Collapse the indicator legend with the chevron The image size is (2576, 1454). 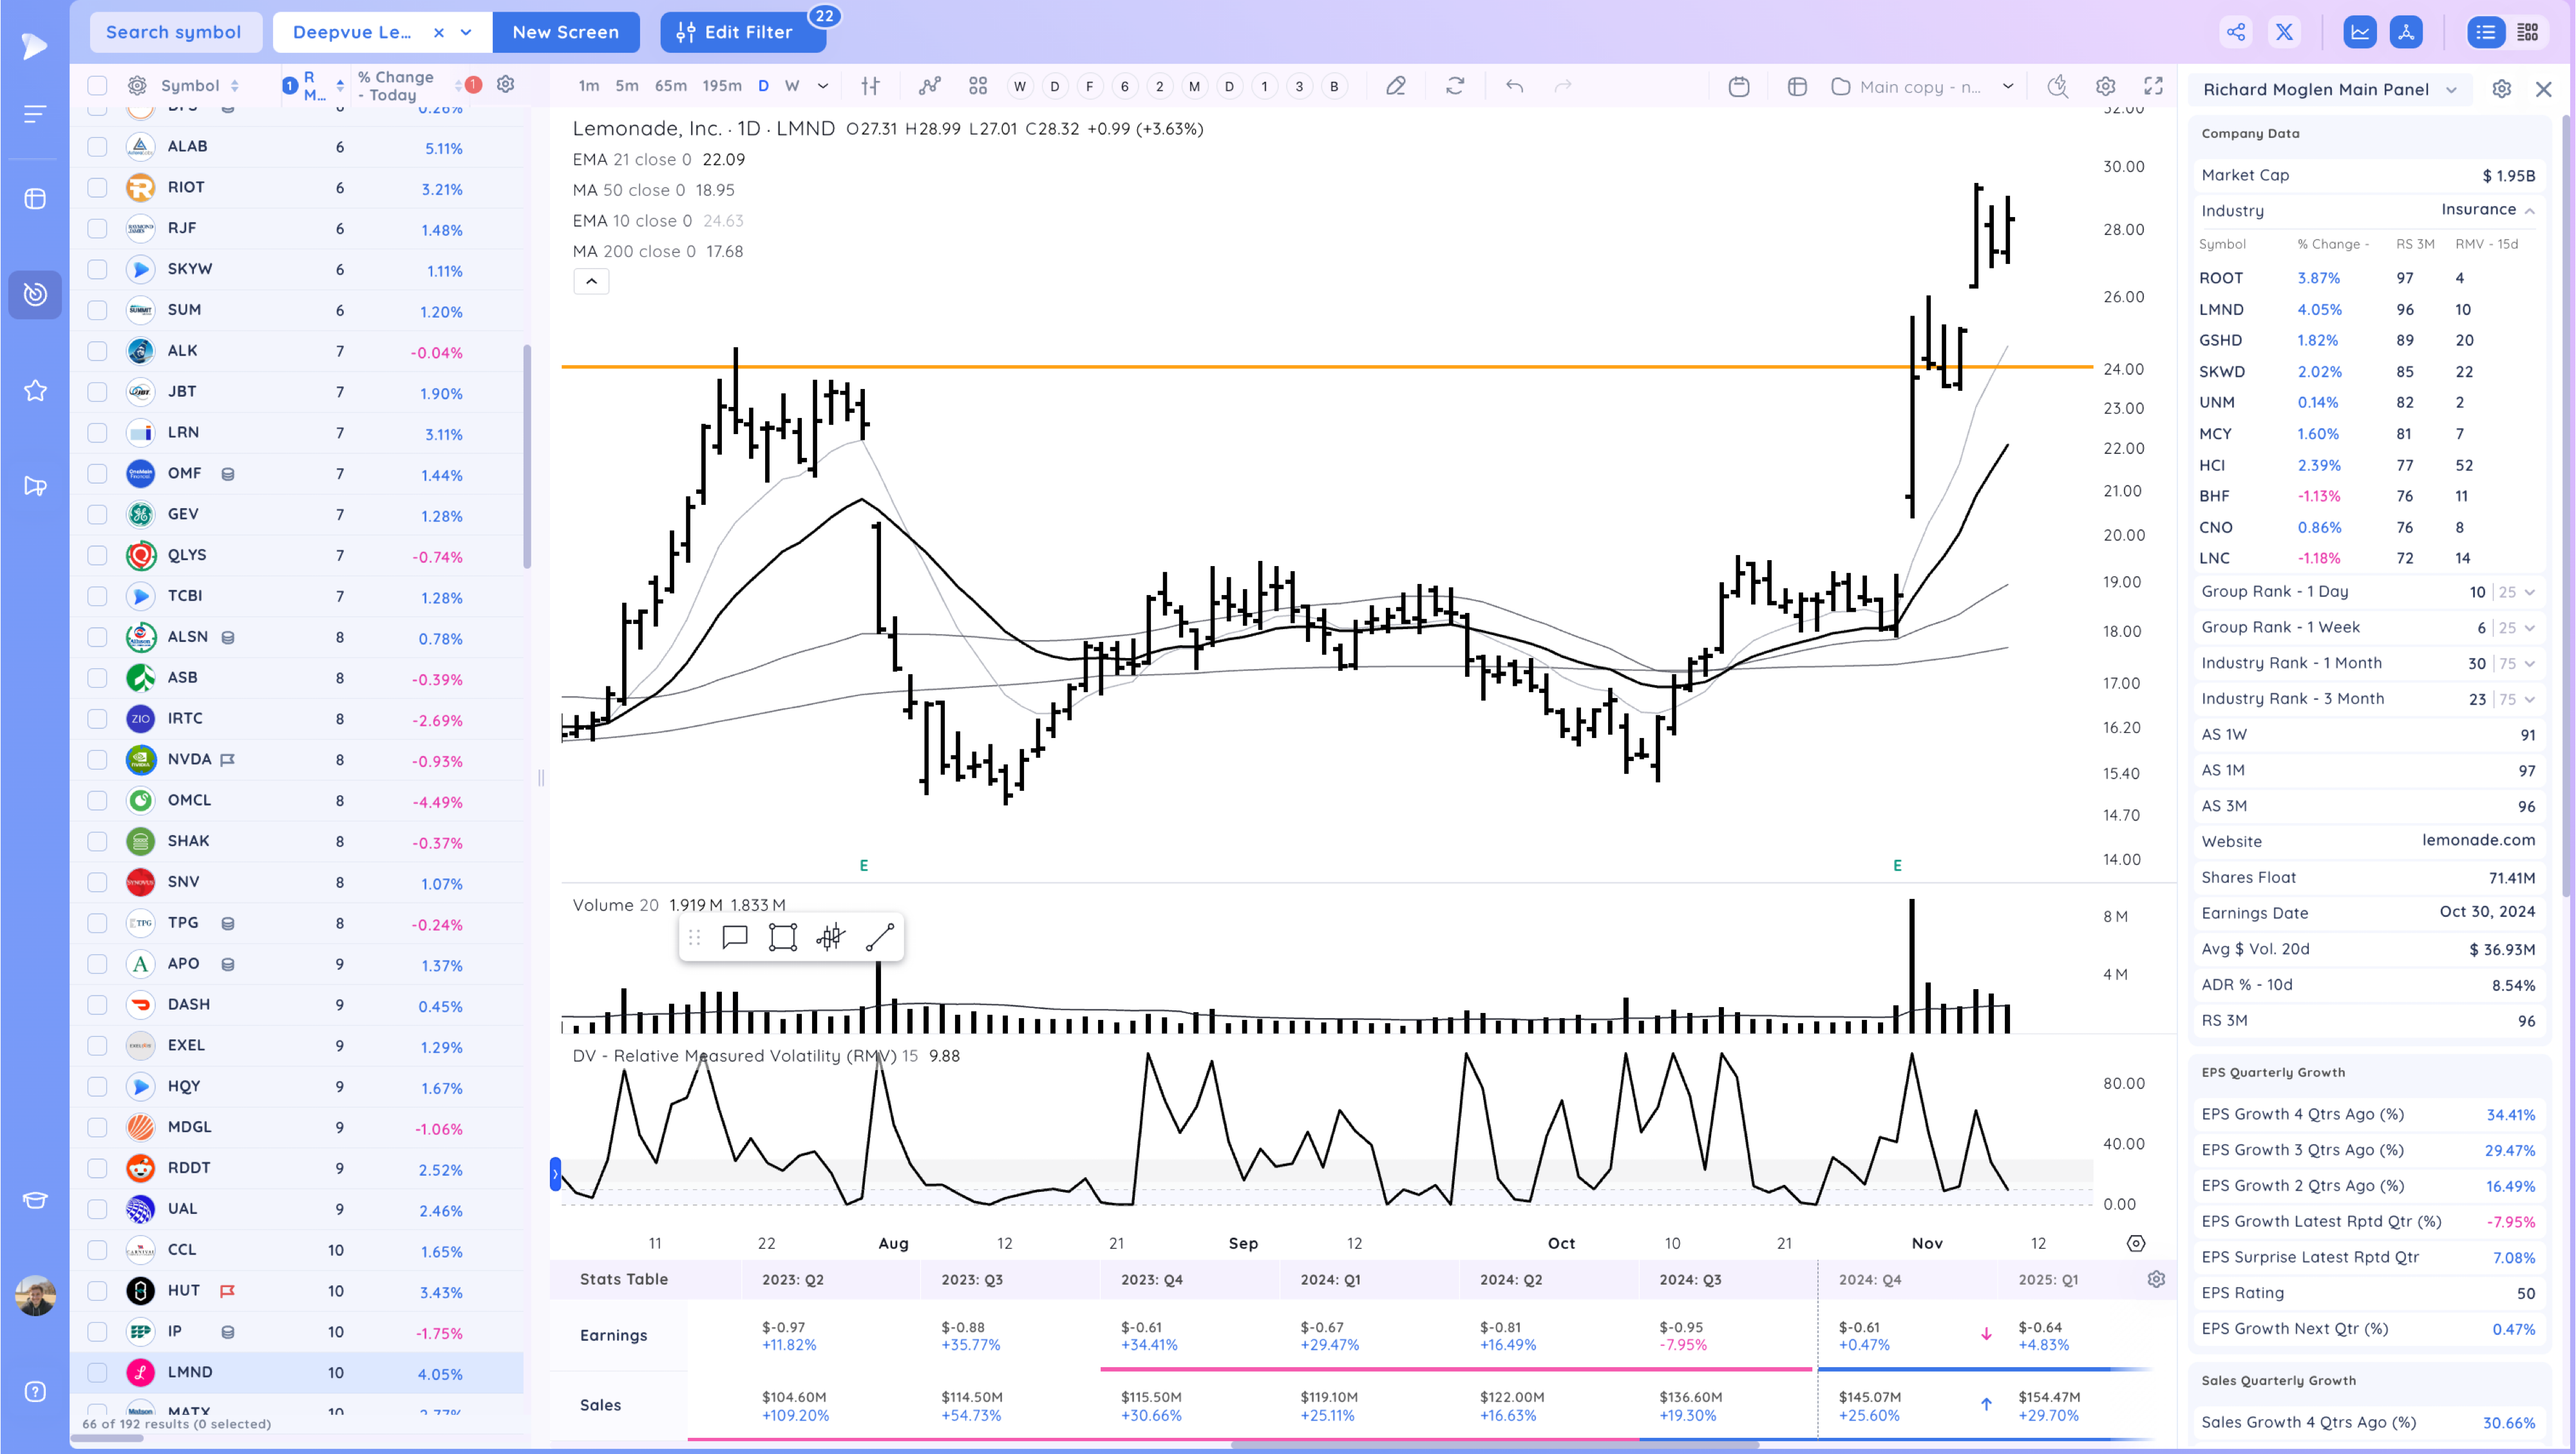coord(591,281)
